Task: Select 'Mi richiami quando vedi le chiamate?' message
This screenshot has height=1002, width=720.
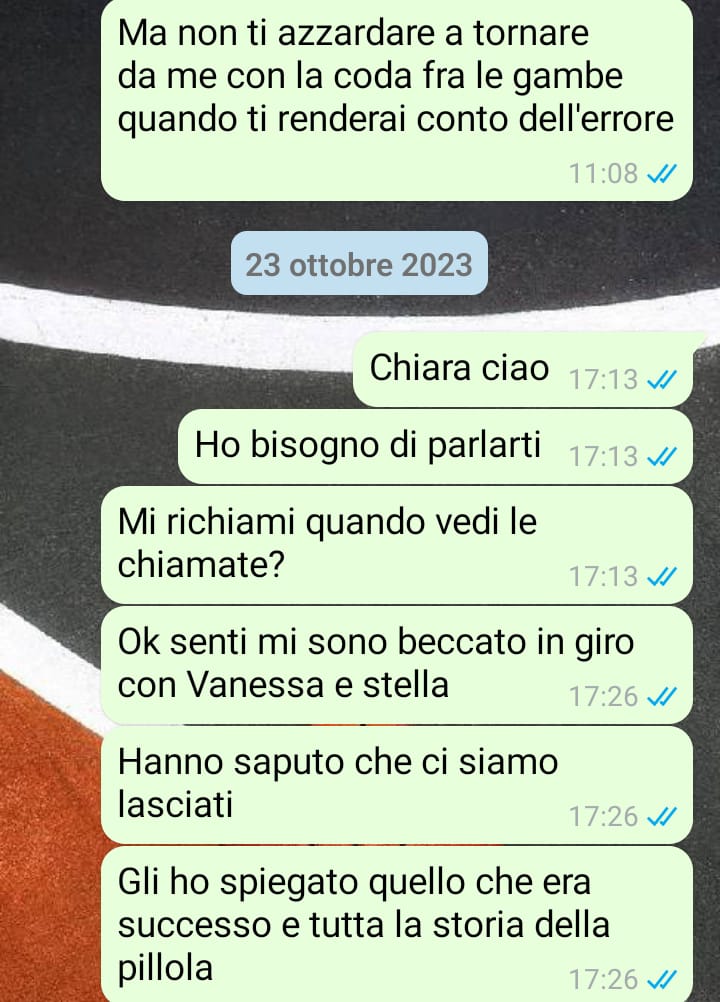Action: tap(397, 545)
